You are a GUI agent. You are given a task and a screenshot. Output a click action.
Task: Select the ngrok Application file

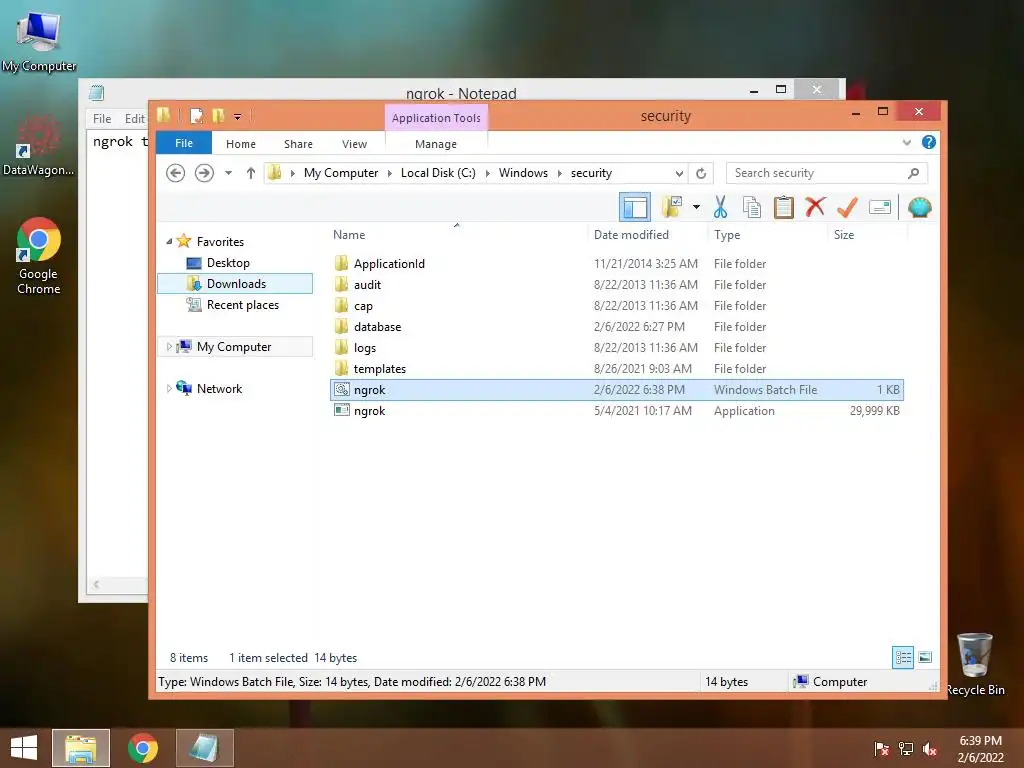coord(616,411)
